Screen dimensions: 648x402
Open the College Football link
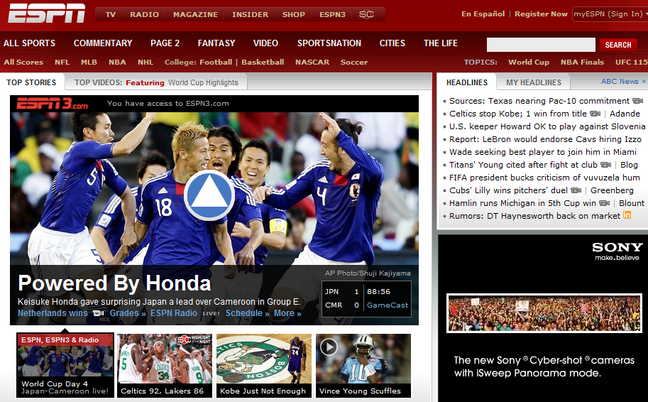pos(216,62)
